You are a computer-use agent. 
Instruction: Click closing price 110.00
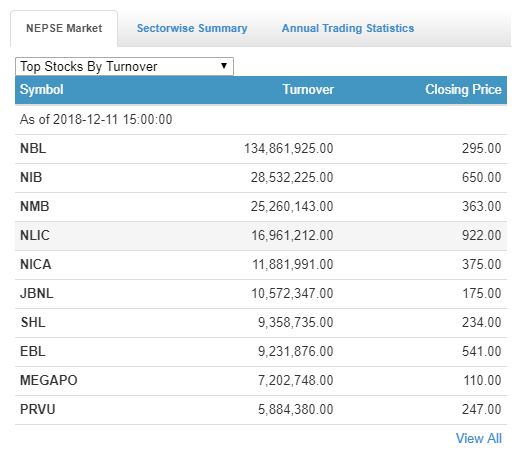point(482,381)
